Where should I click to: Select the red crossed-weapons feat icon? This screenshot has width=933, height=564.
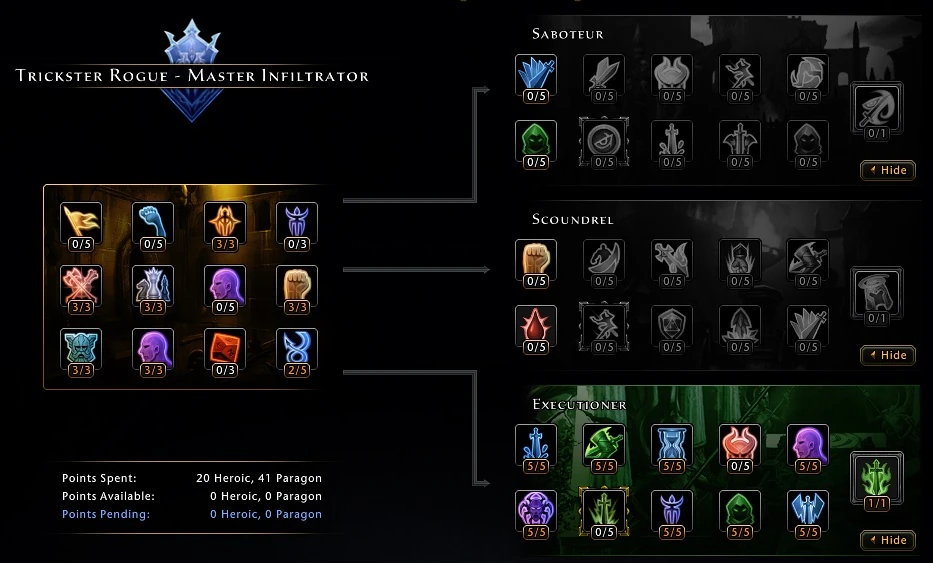81,290
